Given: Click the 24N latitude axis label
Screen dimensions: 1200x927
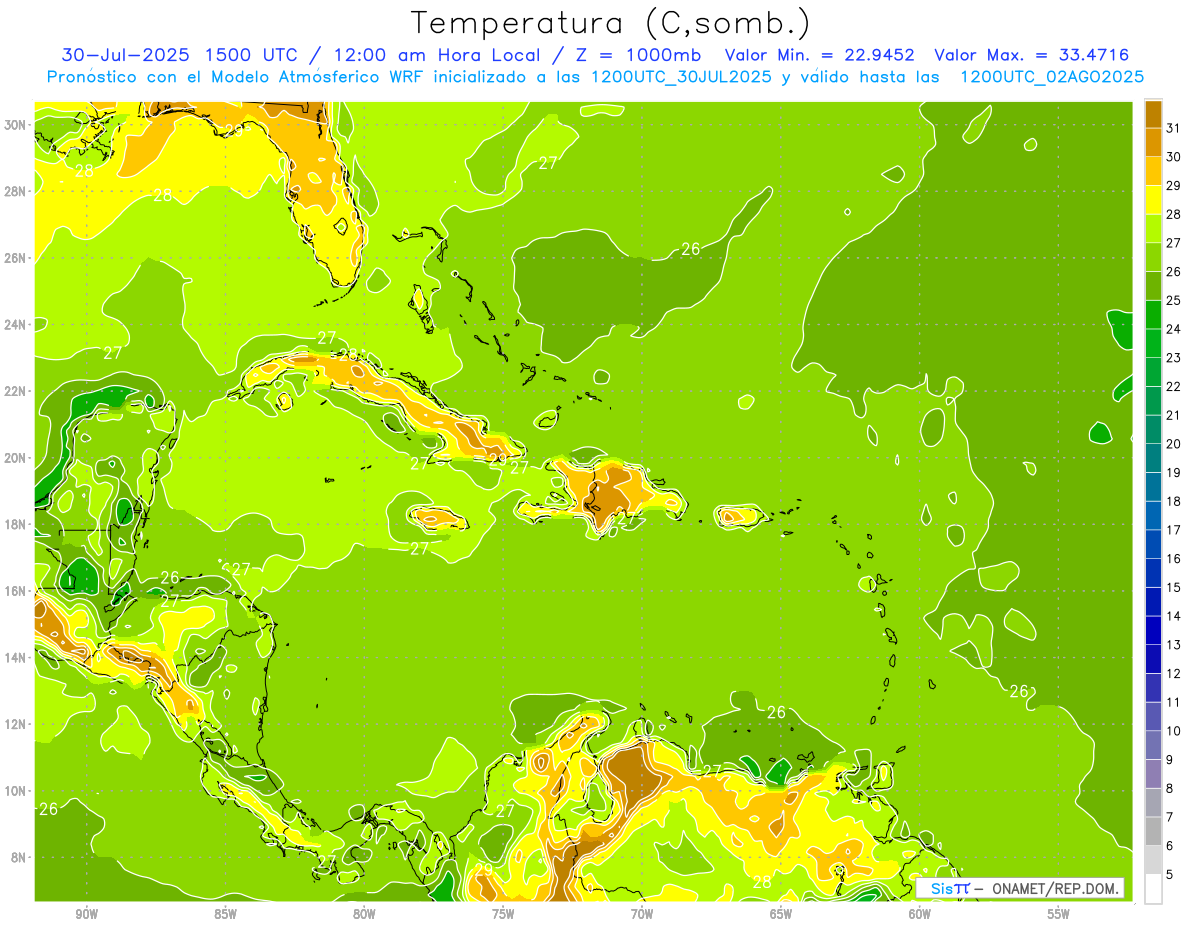Looking at the screenshot, I should [x=16, y=325].
